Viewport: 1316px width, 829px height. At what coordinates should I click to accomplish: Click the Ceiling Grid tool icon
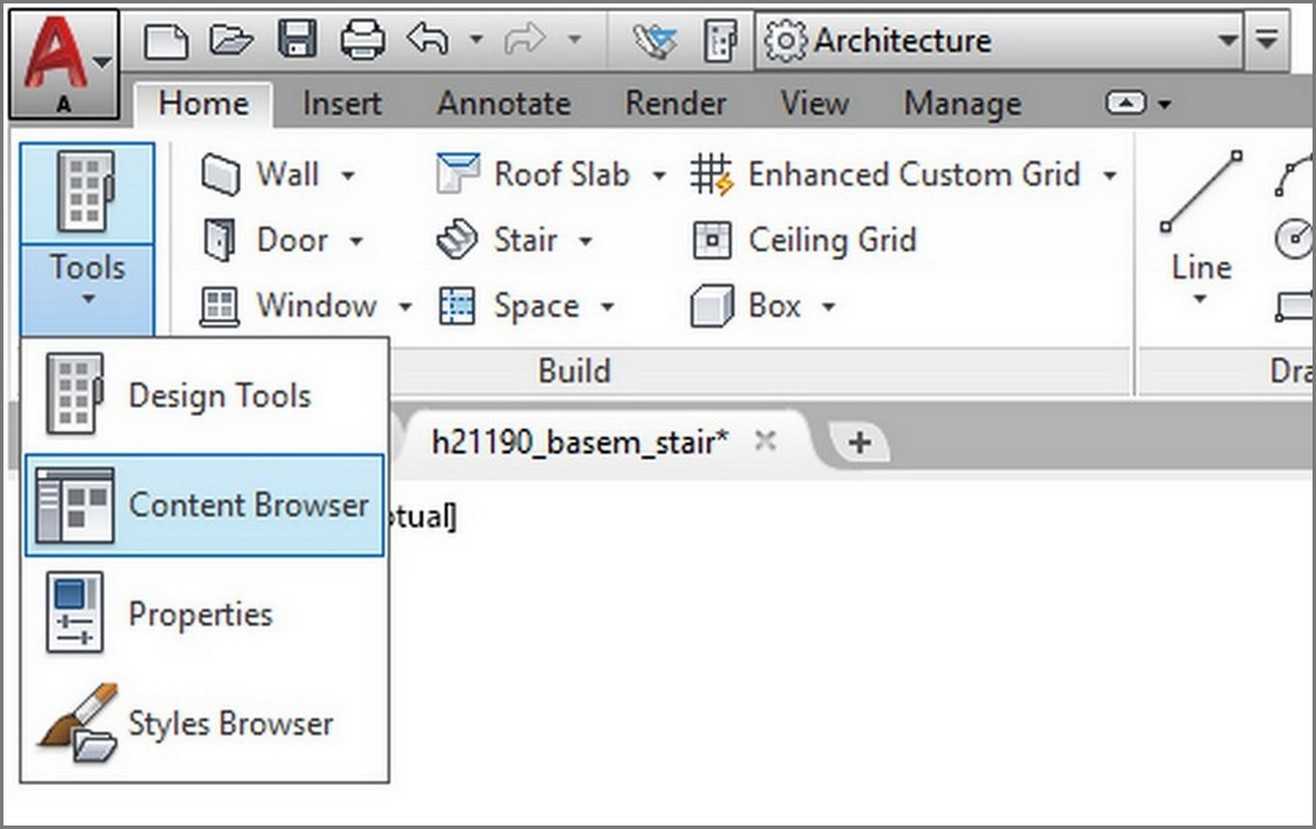point(712,241)
